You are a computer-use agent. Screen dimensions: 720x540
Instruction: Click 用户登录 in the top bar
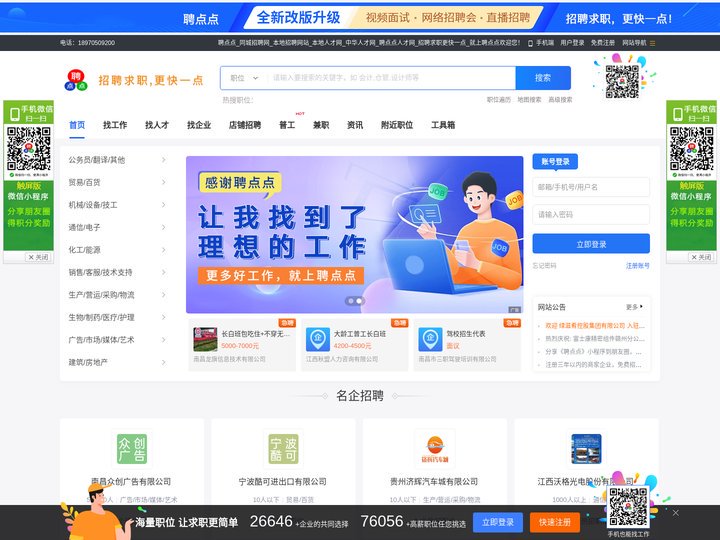coord(572,43)
